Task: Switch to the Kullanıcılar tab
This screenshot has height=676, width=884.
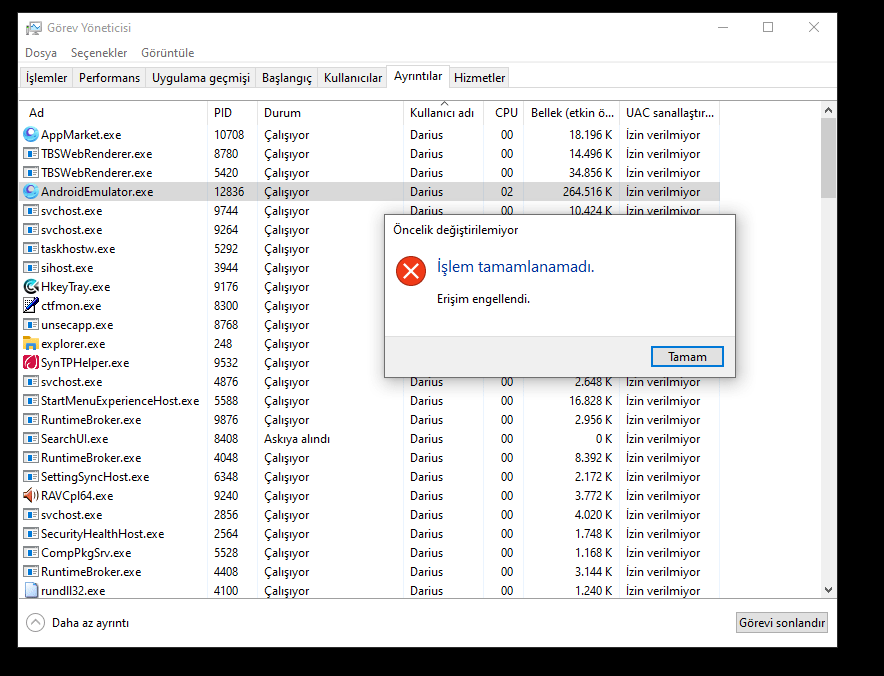Action: pos(353,78)
